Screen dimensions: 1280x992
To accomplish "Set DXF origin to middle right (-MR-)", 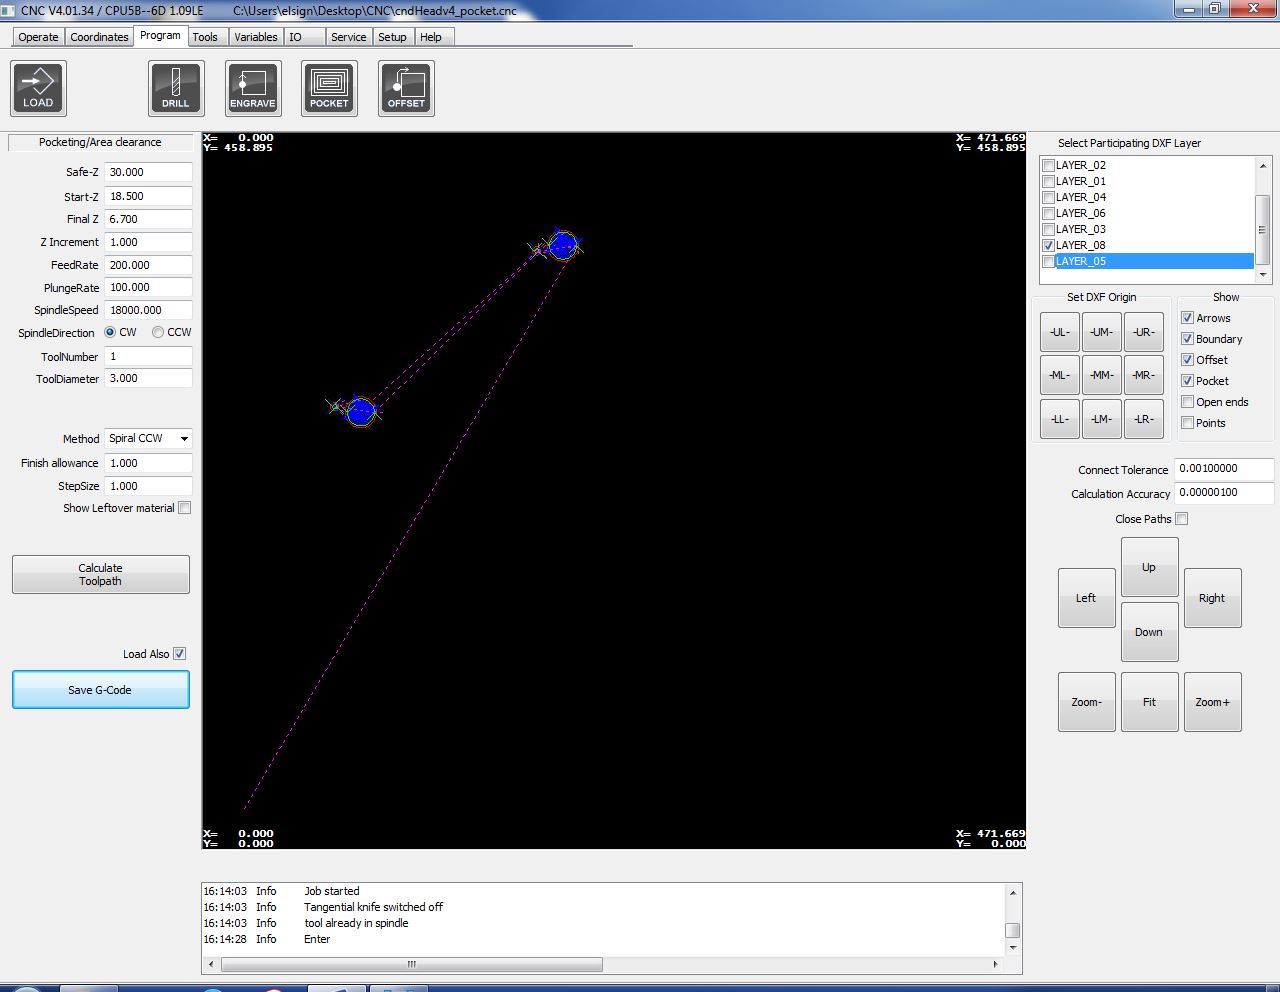I will [x=1144, y=375].
